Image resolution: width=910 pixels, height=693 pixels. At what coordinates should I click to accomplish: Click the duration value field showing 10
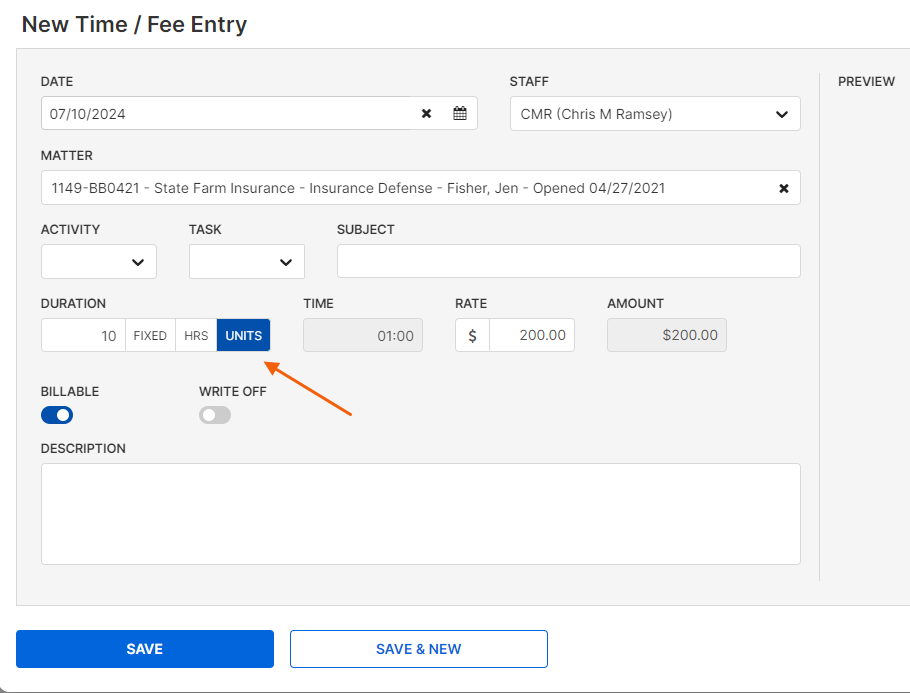(84, 335)
